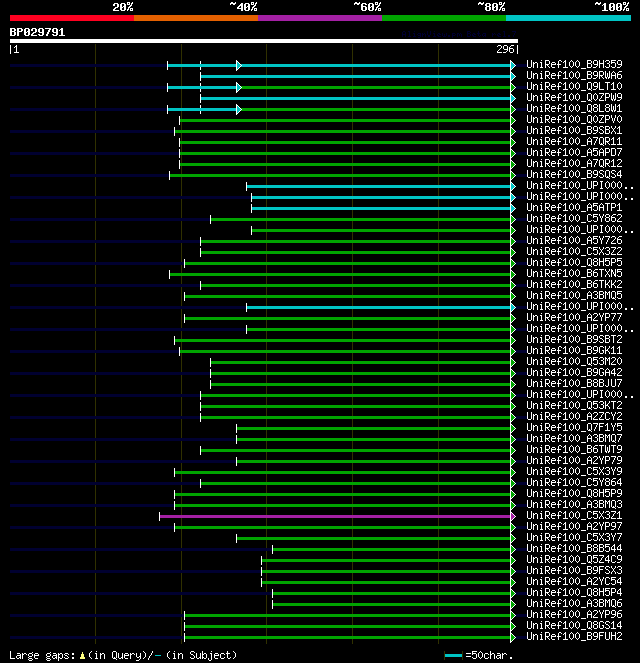Select label UniRef100_Q8H5P5
The width and height of the screenshot is (640, 663).
pyautogui.click(x=574, y=262)
